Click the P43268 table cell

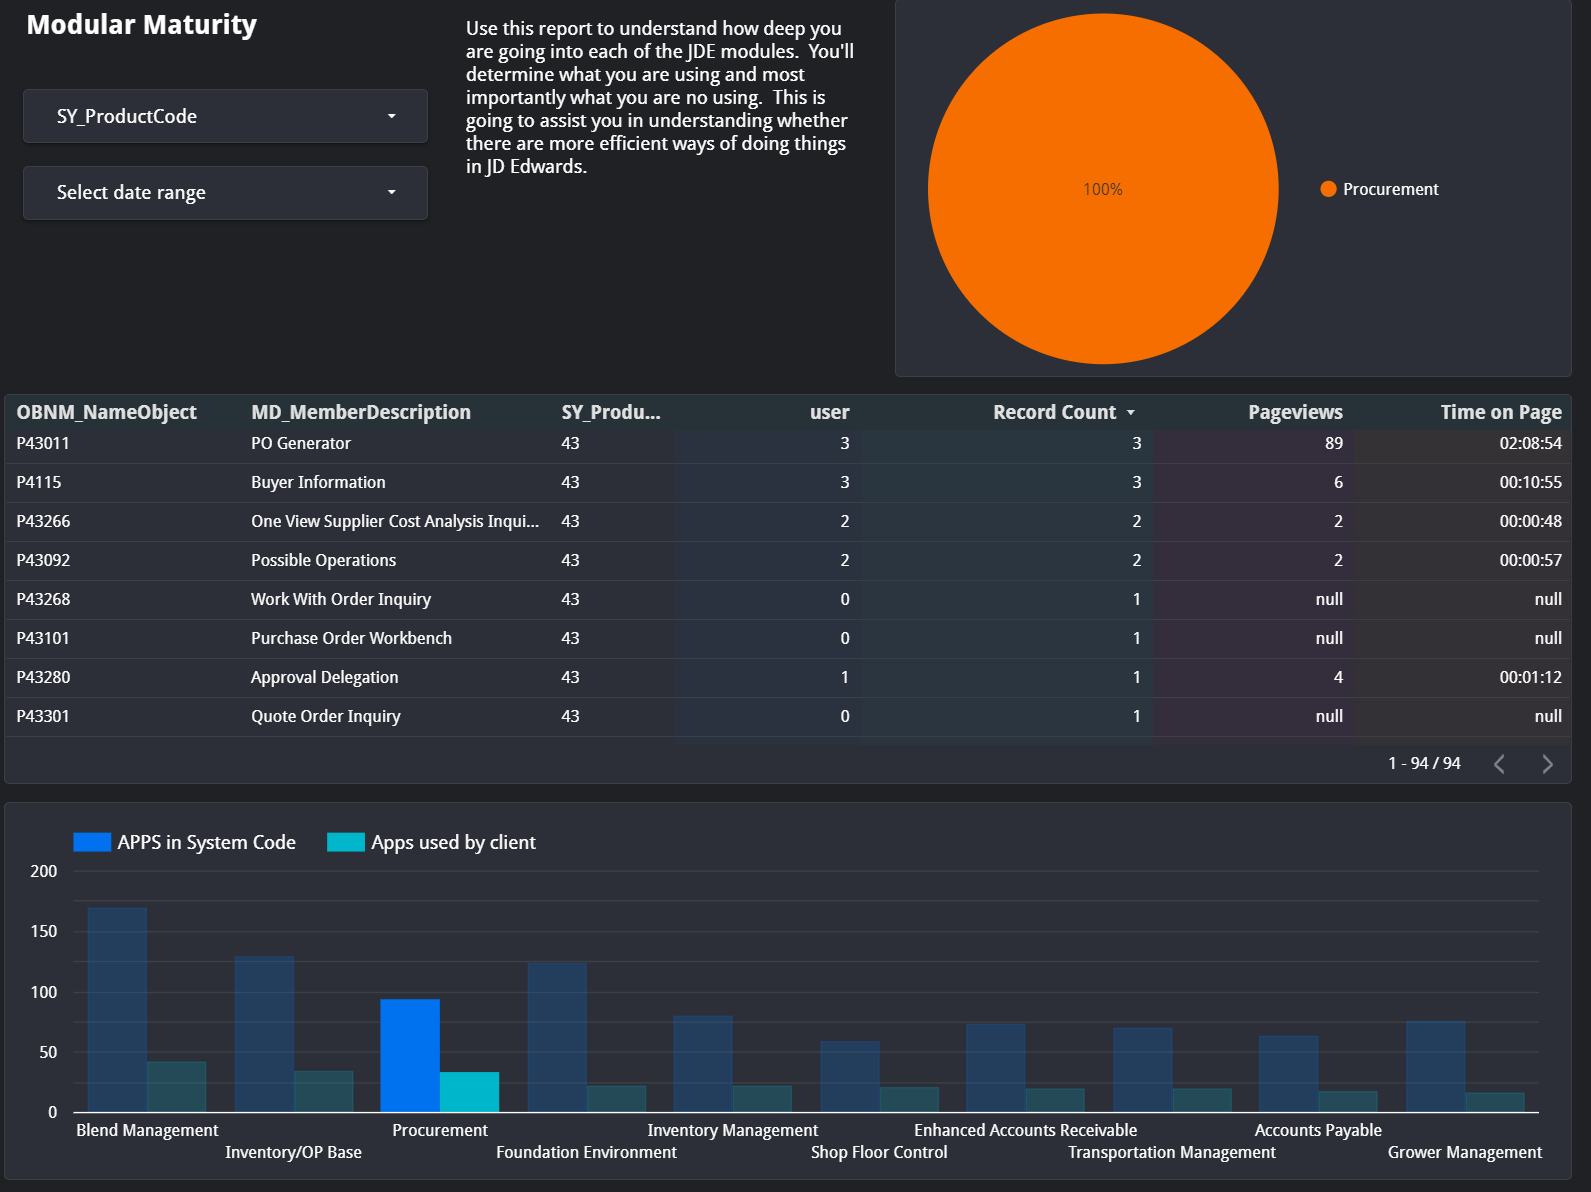[x=43, y=599]
